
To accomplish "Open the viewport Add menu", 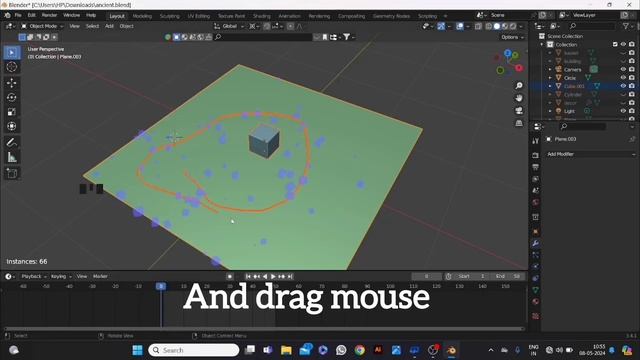I will 109,26.
